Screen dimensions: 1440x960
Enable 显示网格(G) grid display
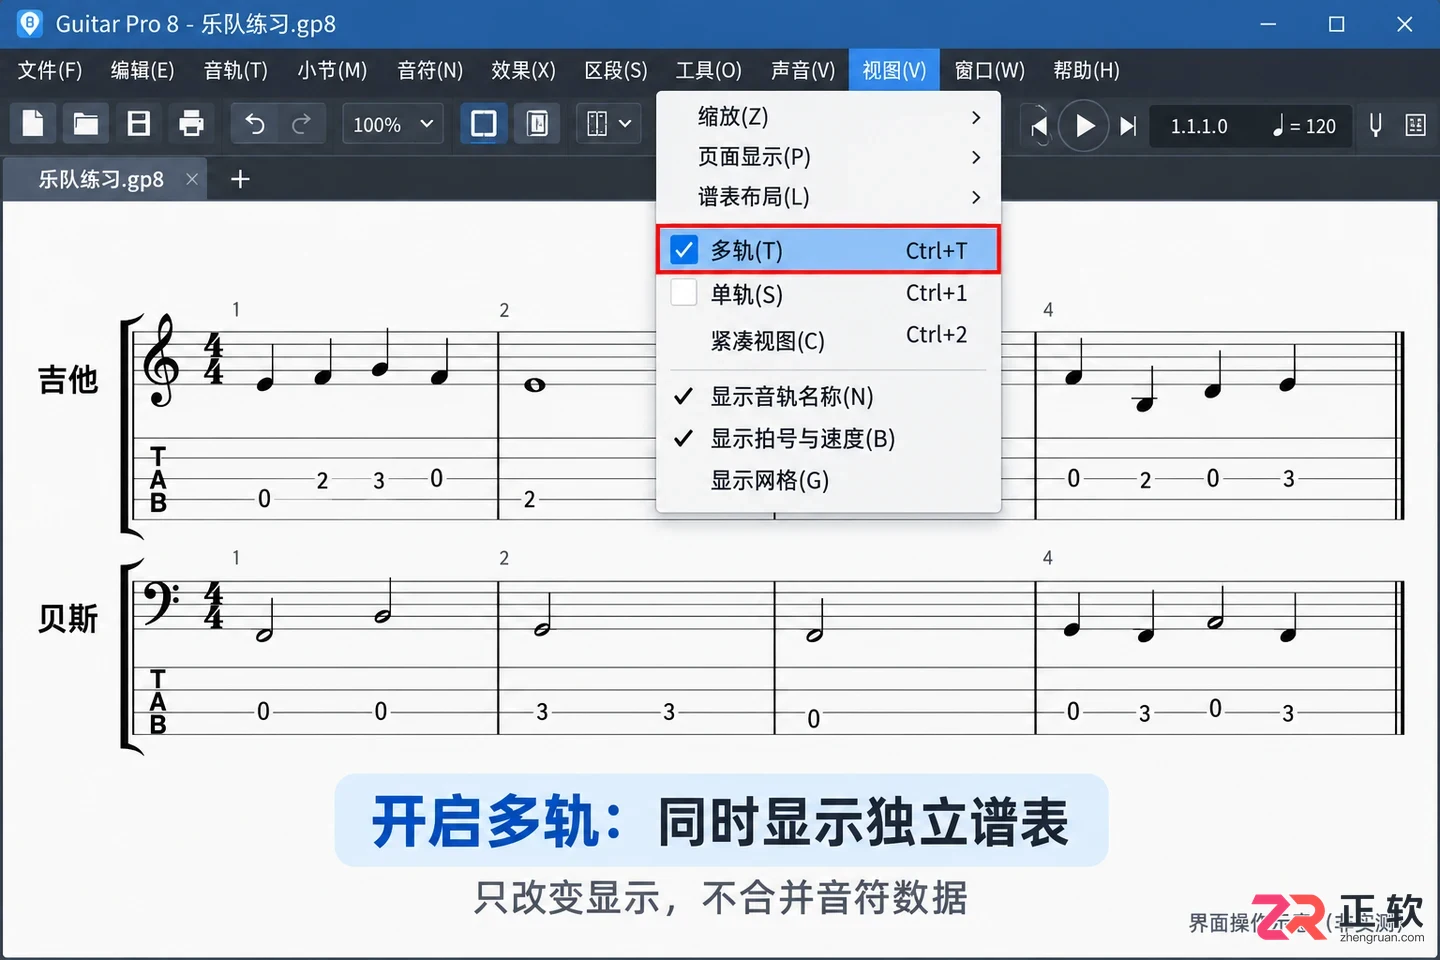coord(828,481)
